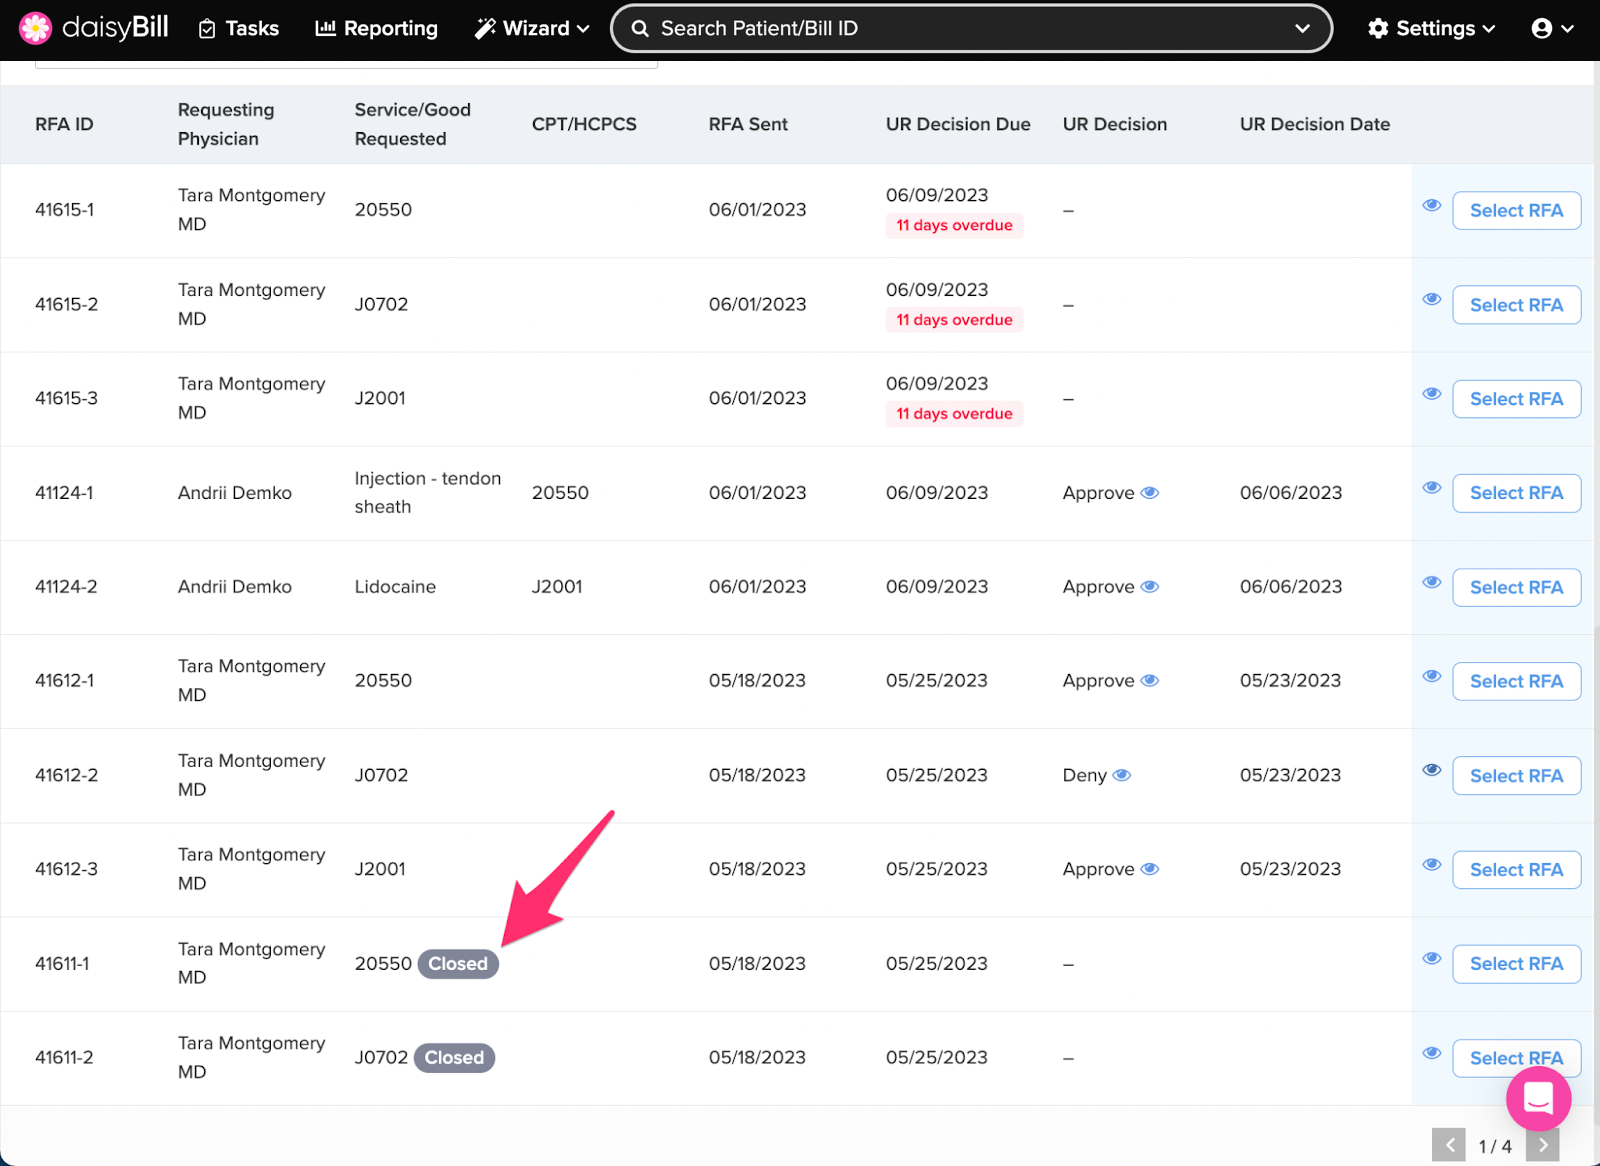Click the dark eye icon for RFA 41612-2 row
1600x1166 pixels.
1432,770
